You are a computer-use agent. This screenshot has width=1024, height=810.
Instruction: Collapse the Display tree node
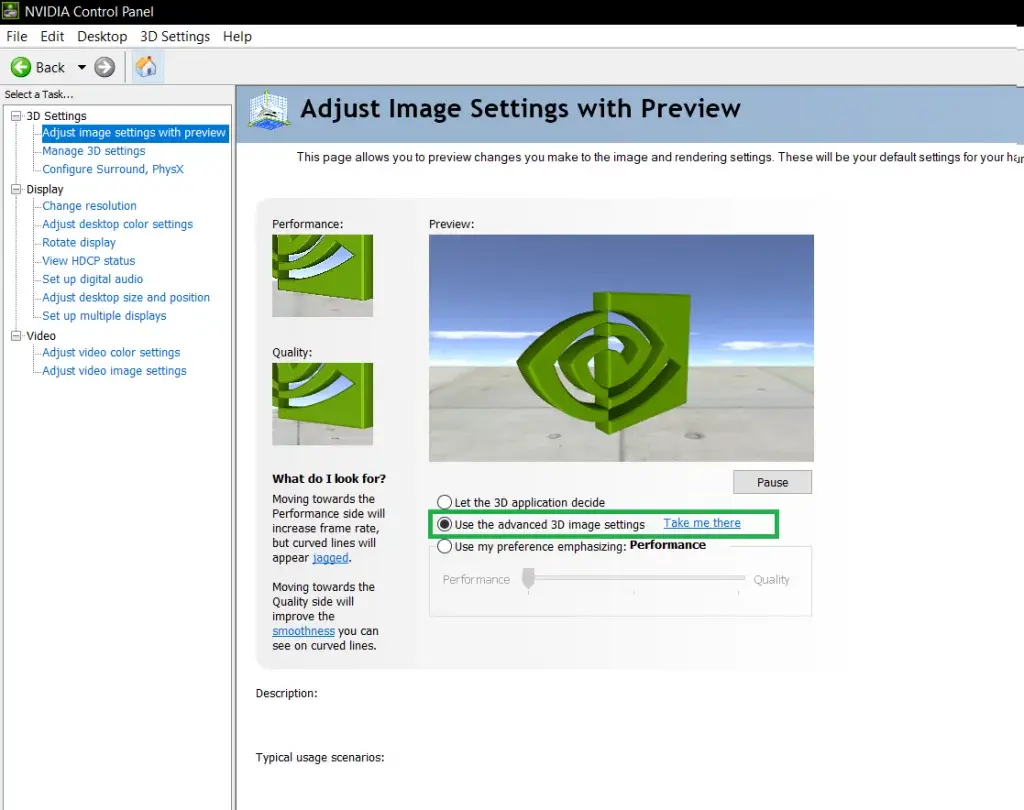[x=16, y=189]
